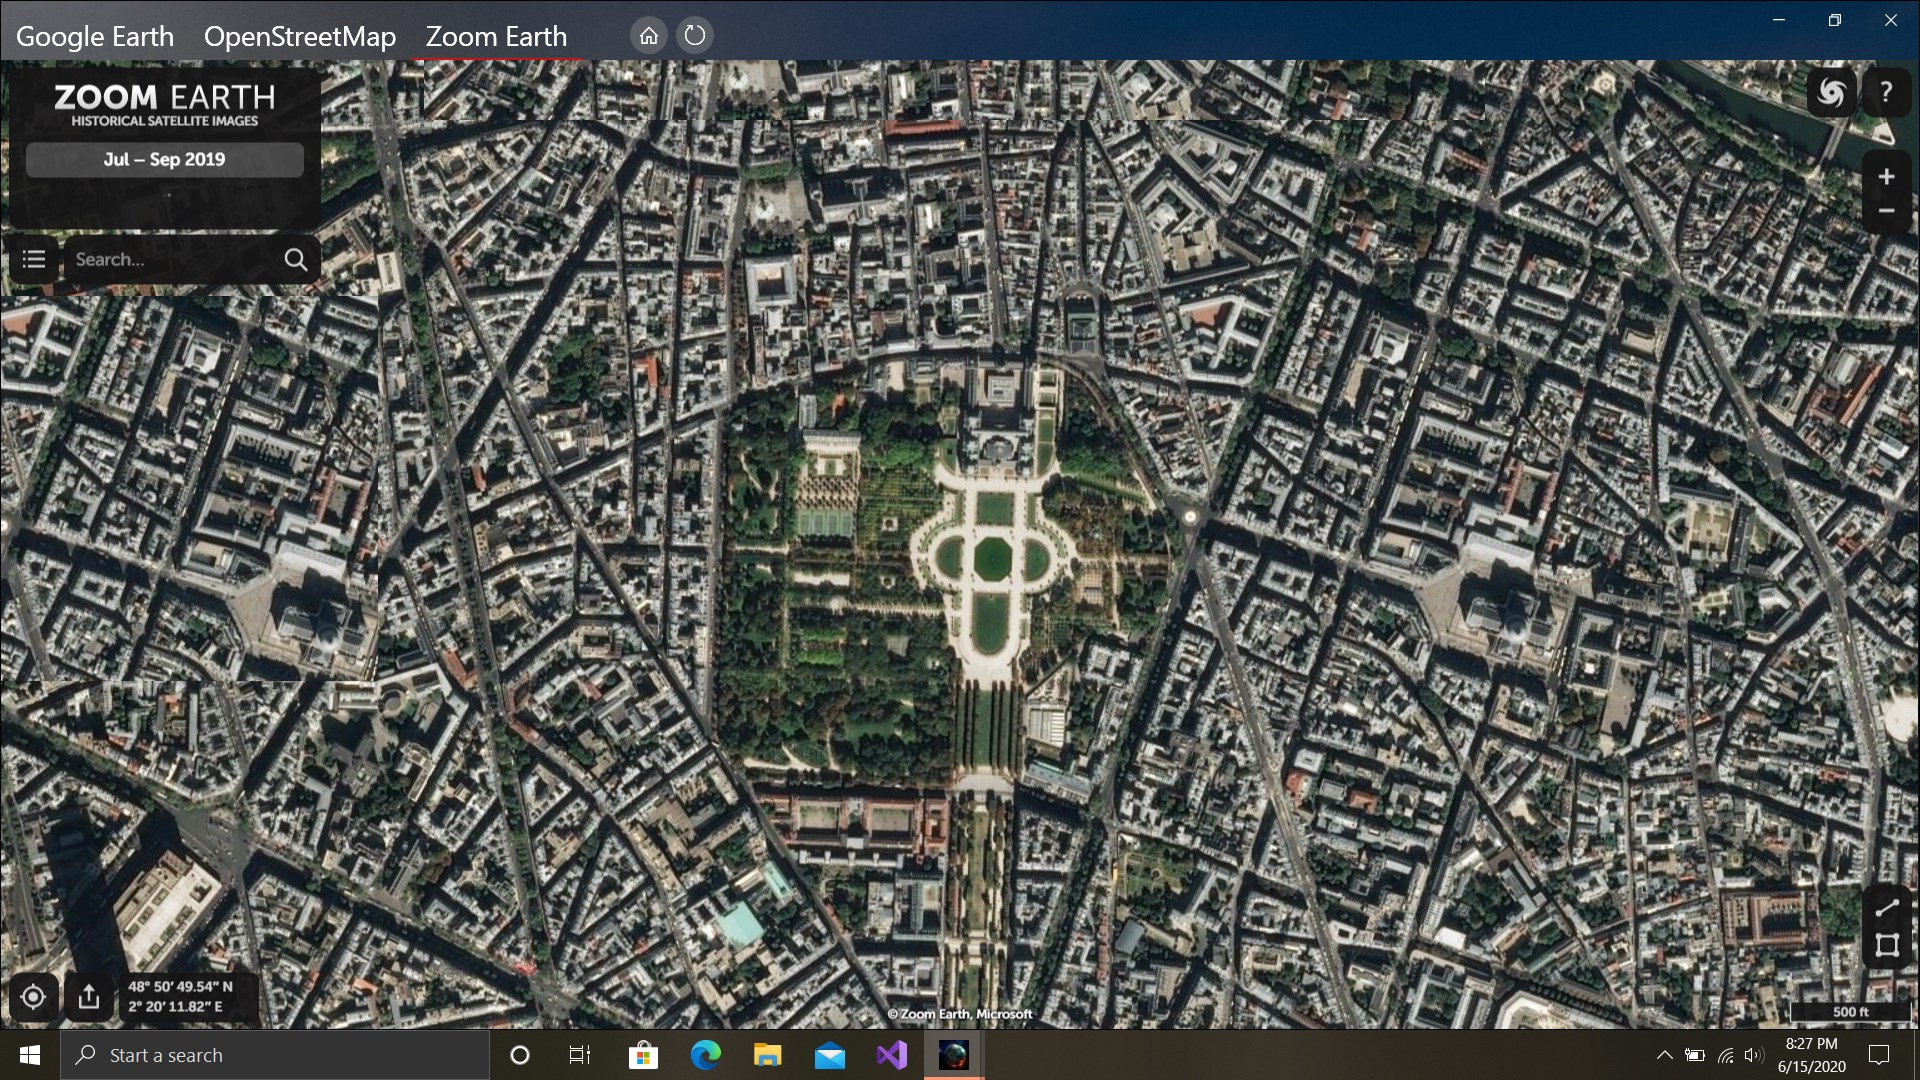
Task: Run a search with the magnifier icon
Action: [294, 259]
